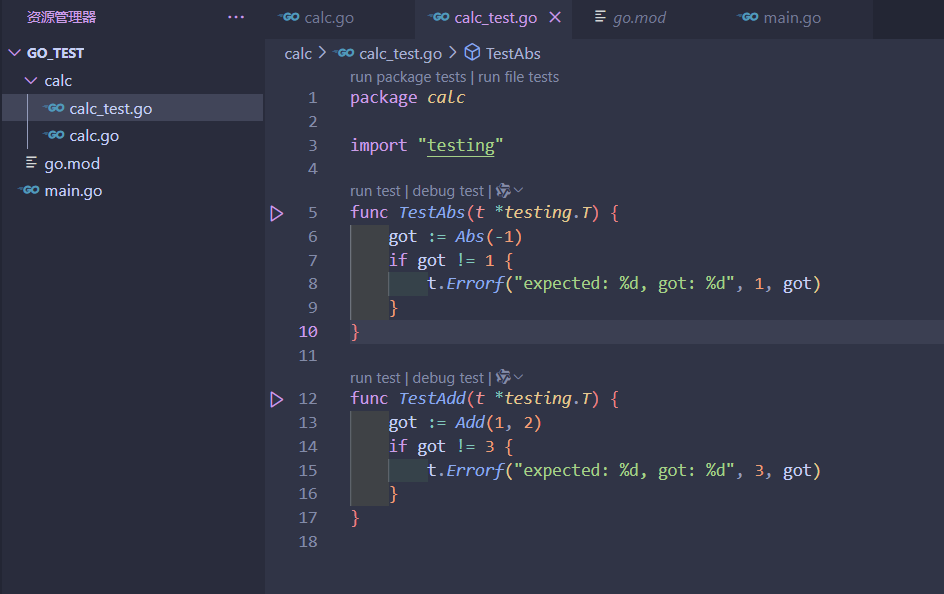Collapse the calc folder chevron
Screen dimensions: 944x594
click(31, 80)
